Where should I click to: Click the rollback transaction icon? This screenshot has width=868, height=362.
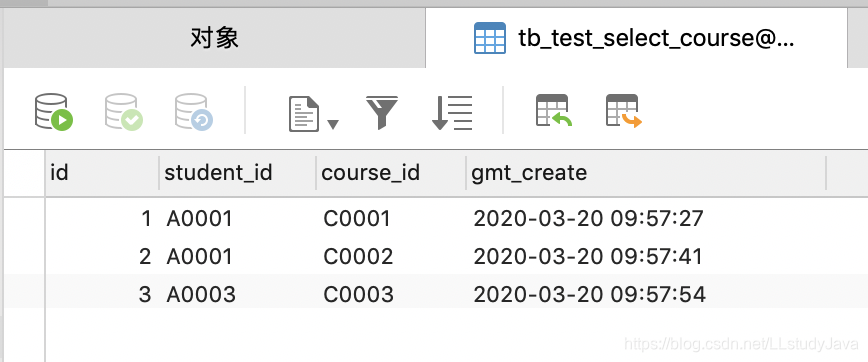click(194, 112)
